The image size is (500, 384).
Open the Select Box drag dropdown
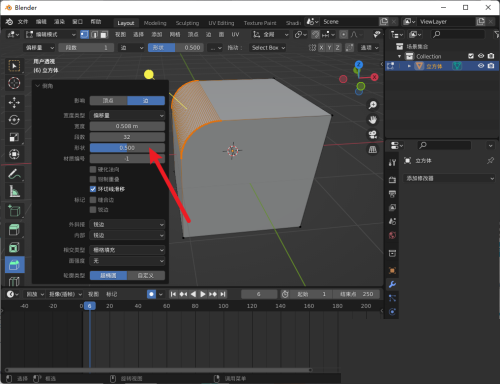(268, 48)
